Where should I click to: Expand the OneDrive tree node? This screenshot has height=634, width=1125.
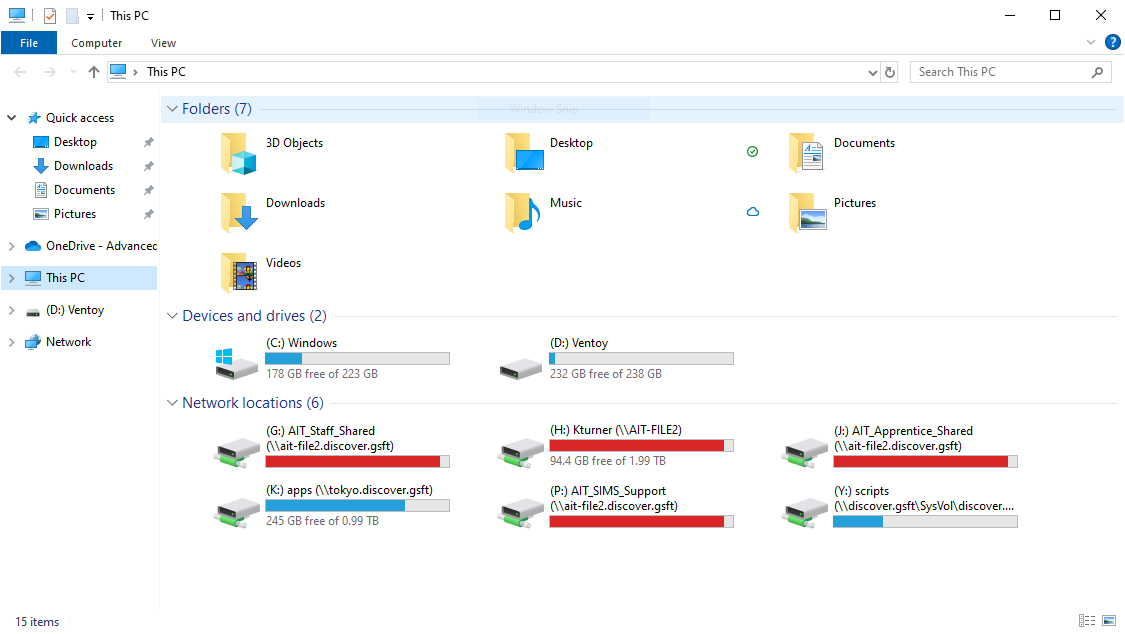pos(11,246)
